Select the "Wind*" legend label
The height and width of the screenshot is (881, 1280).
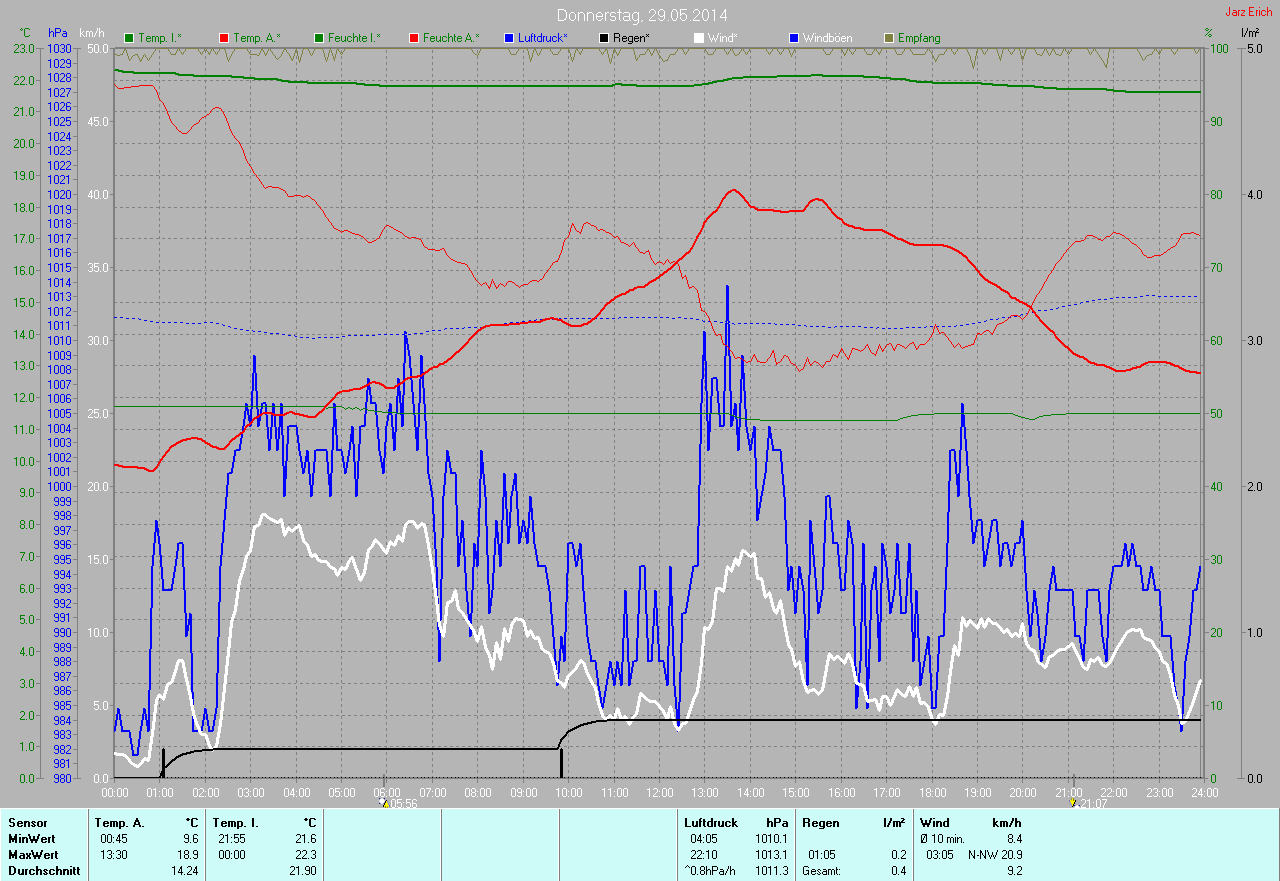(723, 38)
